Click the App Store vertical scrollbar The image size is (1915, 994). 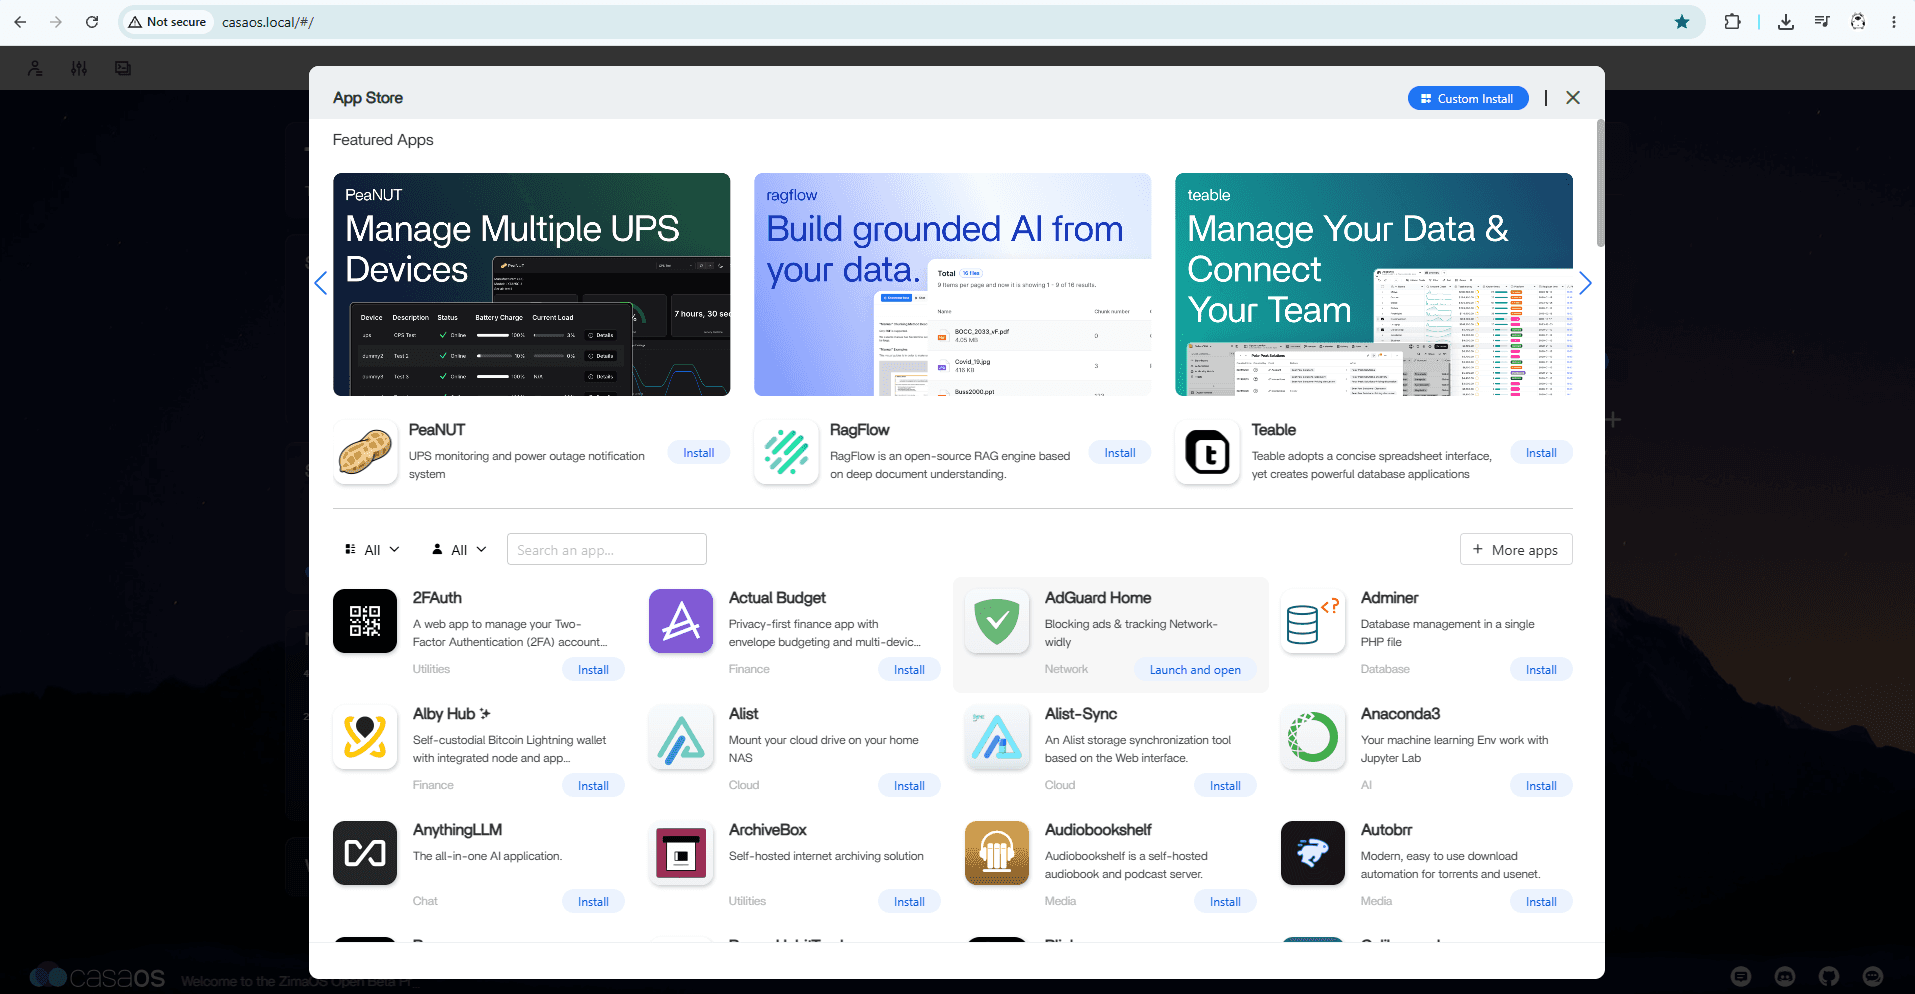[1600, 183]
